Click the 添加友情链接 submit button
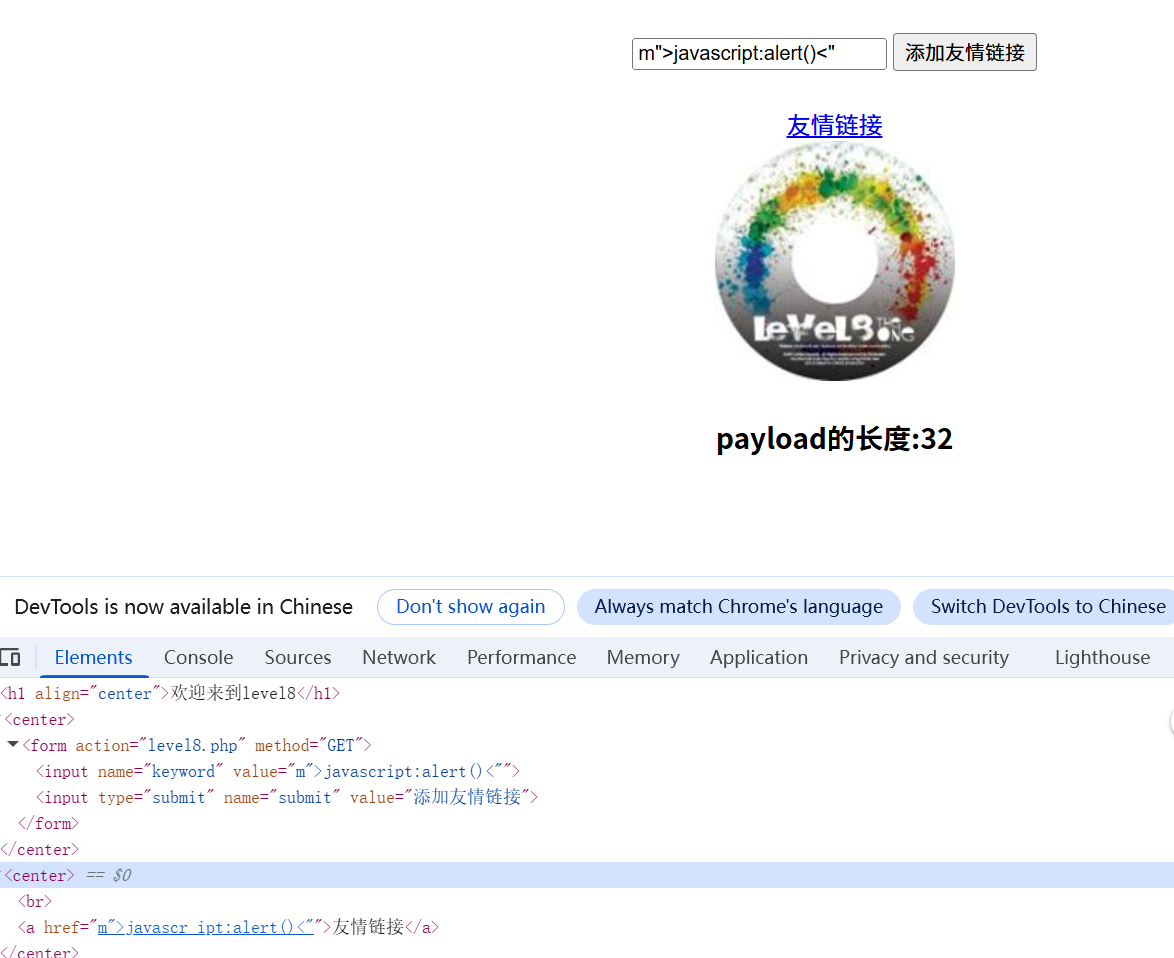This screenshot has height=958, width=1174. 964,52
